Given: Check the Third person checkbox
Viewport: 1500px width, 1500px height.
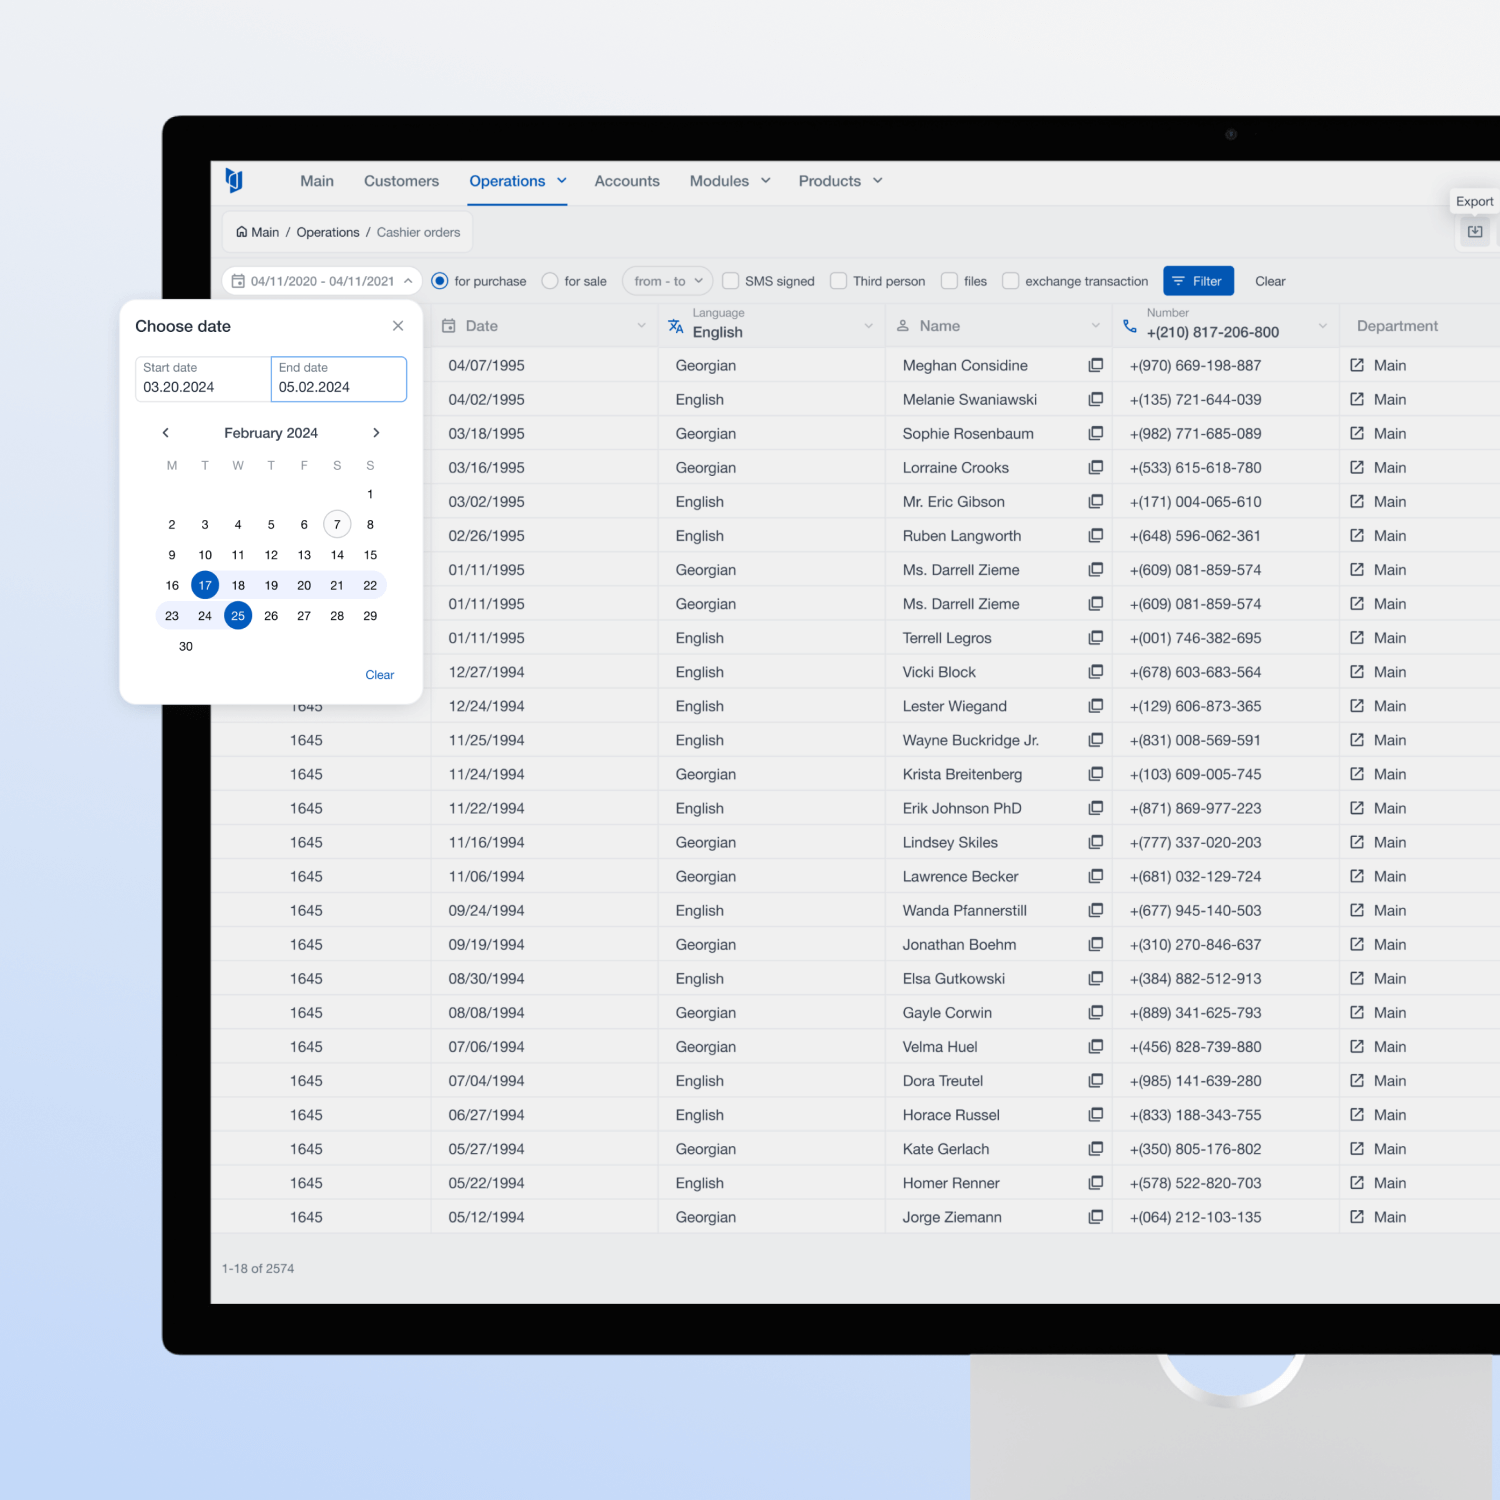Looking at the screenshot, I should click(x=839, y=281).
